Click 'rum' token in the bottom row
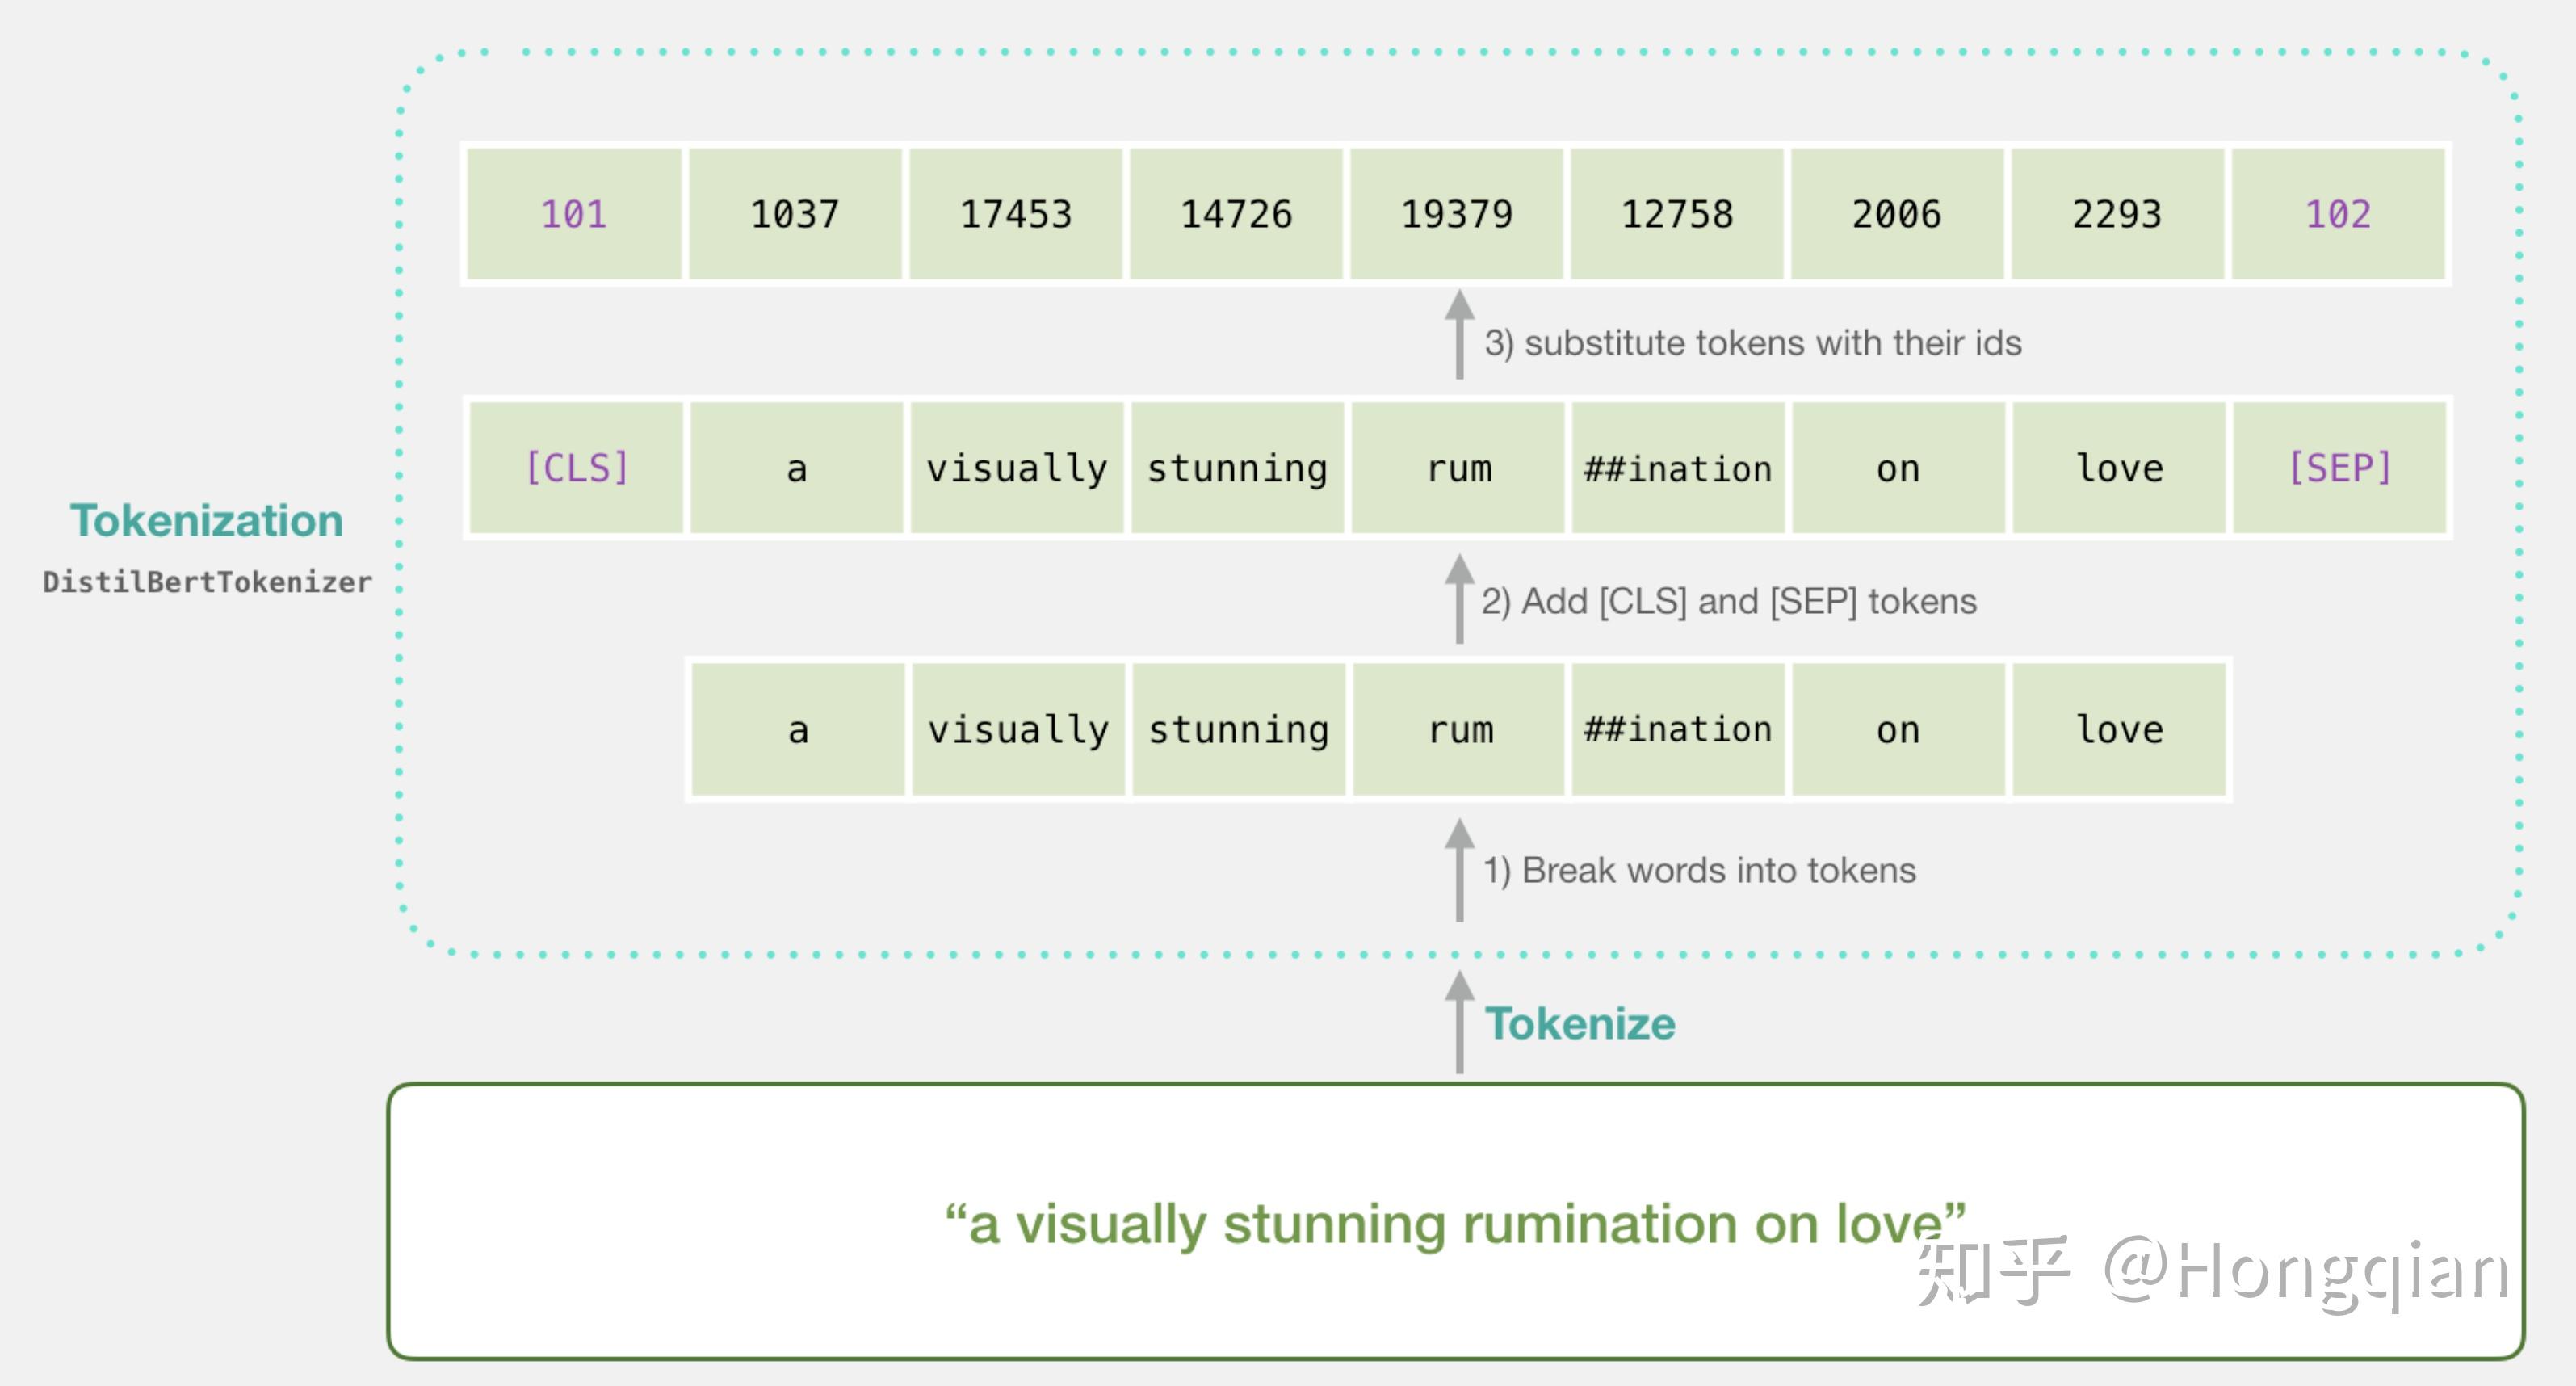The image size is (2576, 1386). (x=1460, y=729)
